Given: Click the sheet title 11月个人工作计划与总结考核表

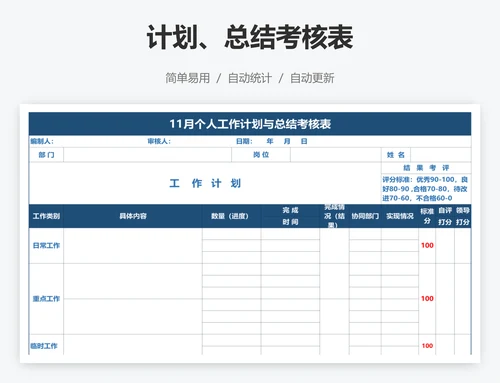Looking at the screenshot, I should [250, 124].
